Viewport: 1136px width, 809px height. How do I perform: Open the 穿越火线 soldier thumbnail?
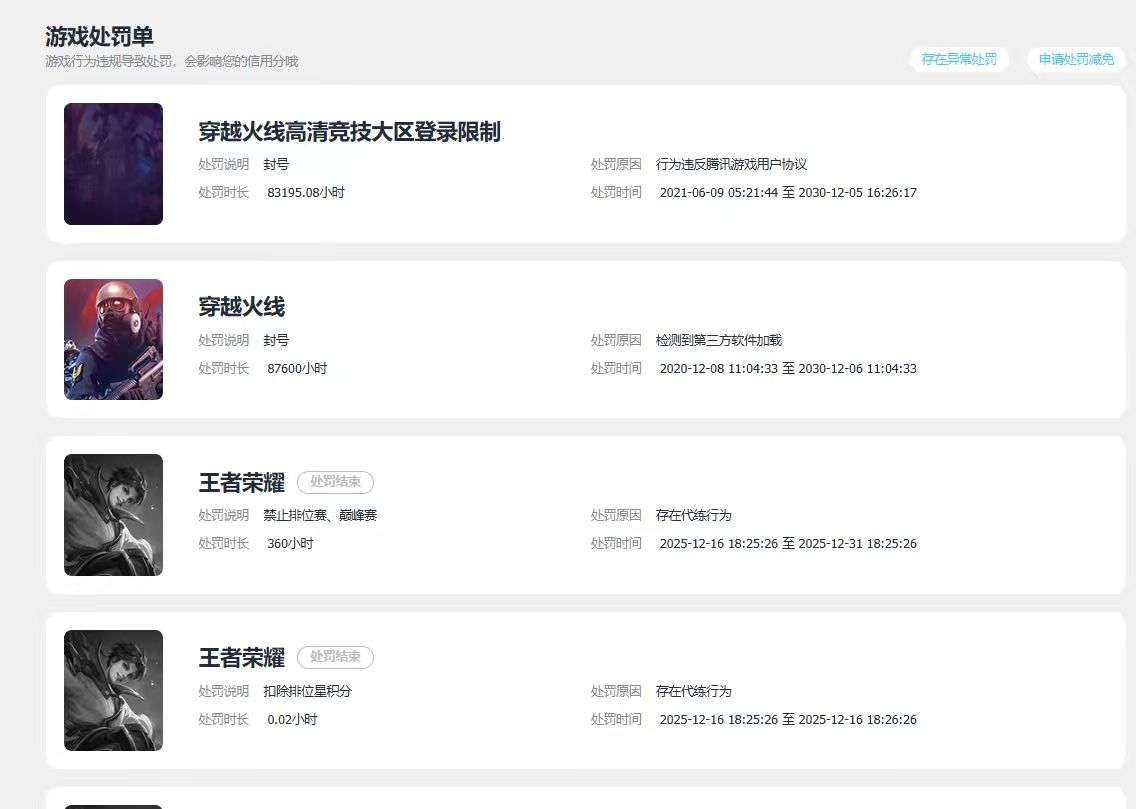point(113,340)
